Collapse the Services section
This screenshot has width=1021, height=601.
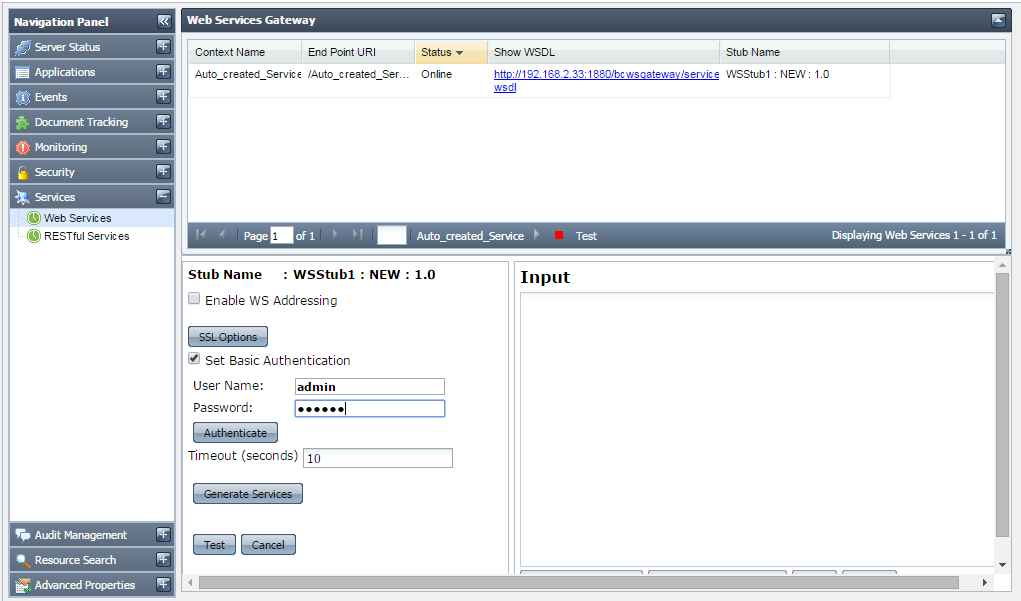tap(163, 197)
